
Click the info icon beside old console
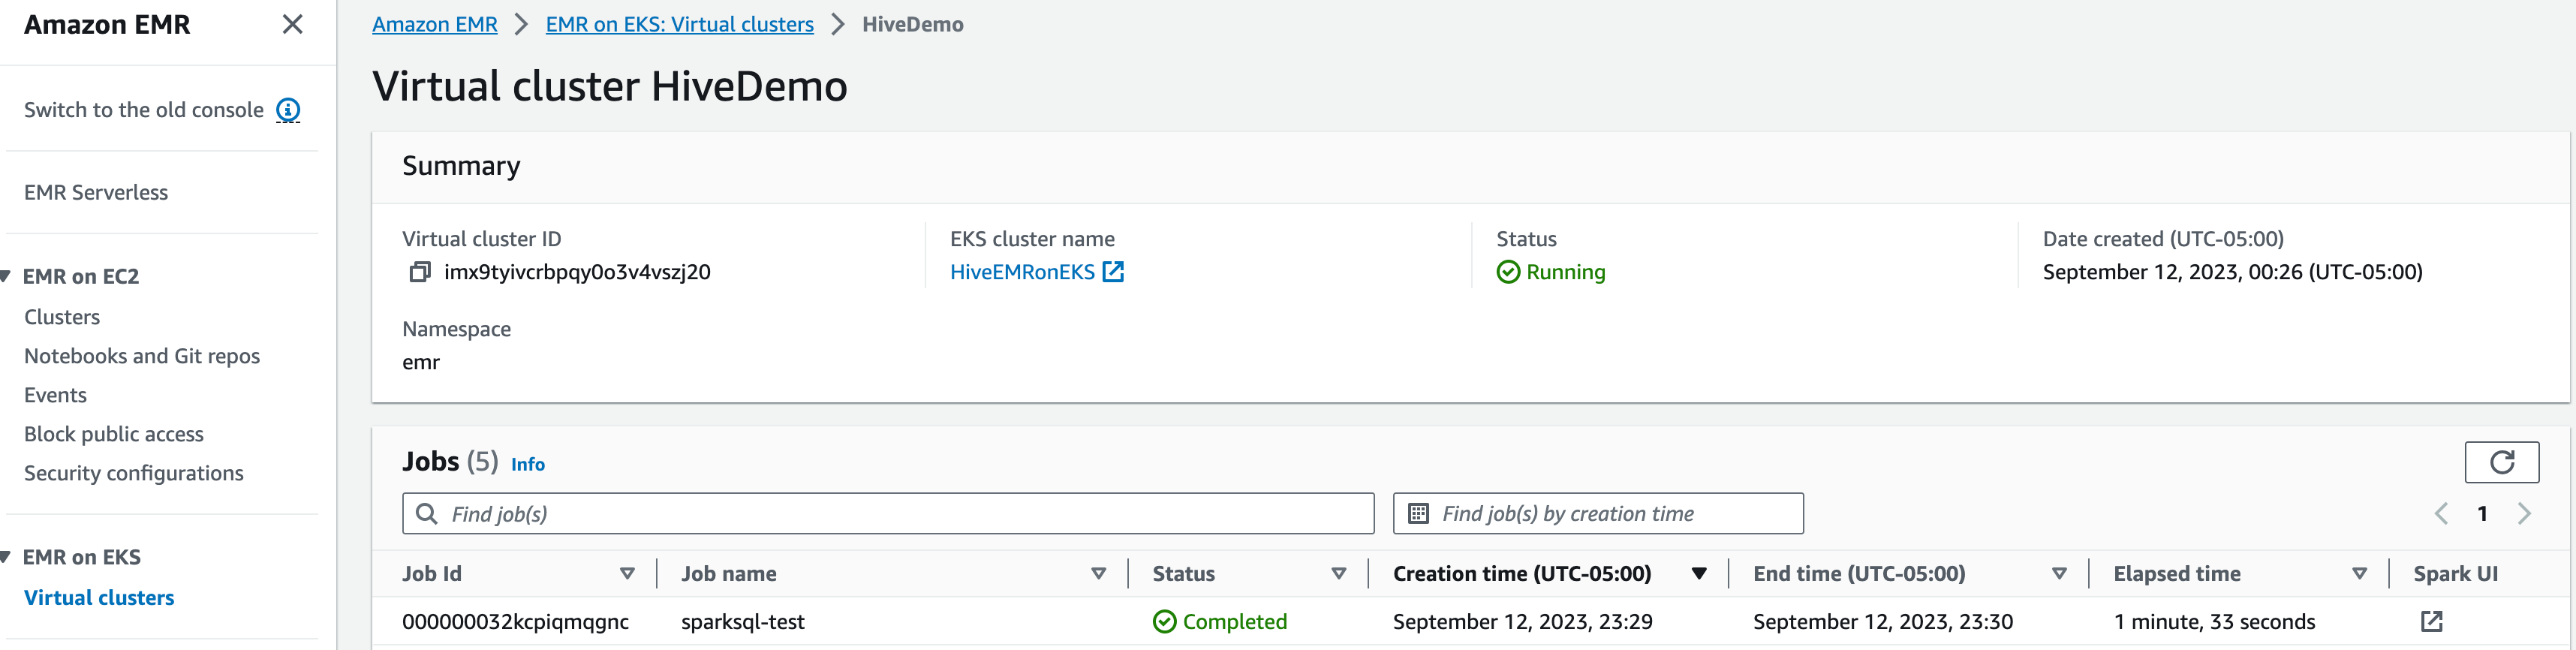[288, 110]
